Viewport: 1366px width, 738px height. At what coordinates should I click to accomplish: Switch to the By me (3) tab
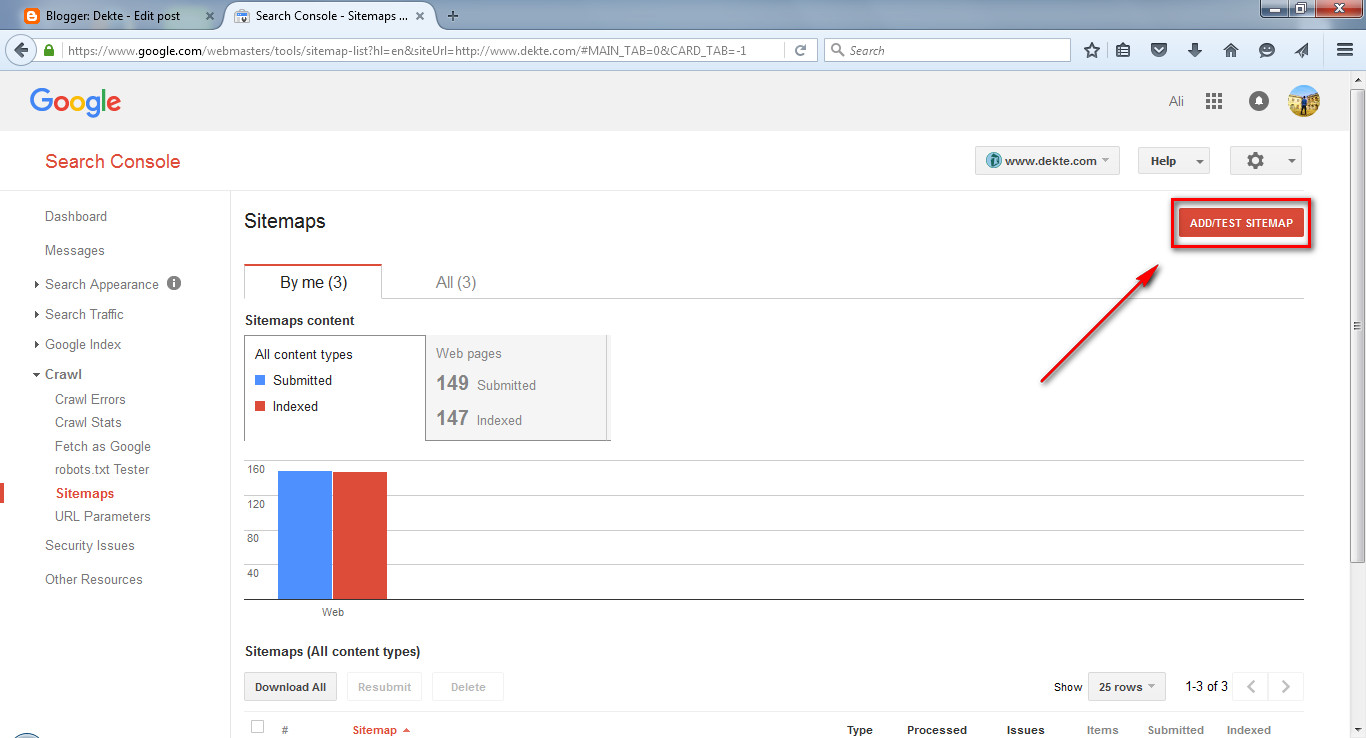click(313, 282)
